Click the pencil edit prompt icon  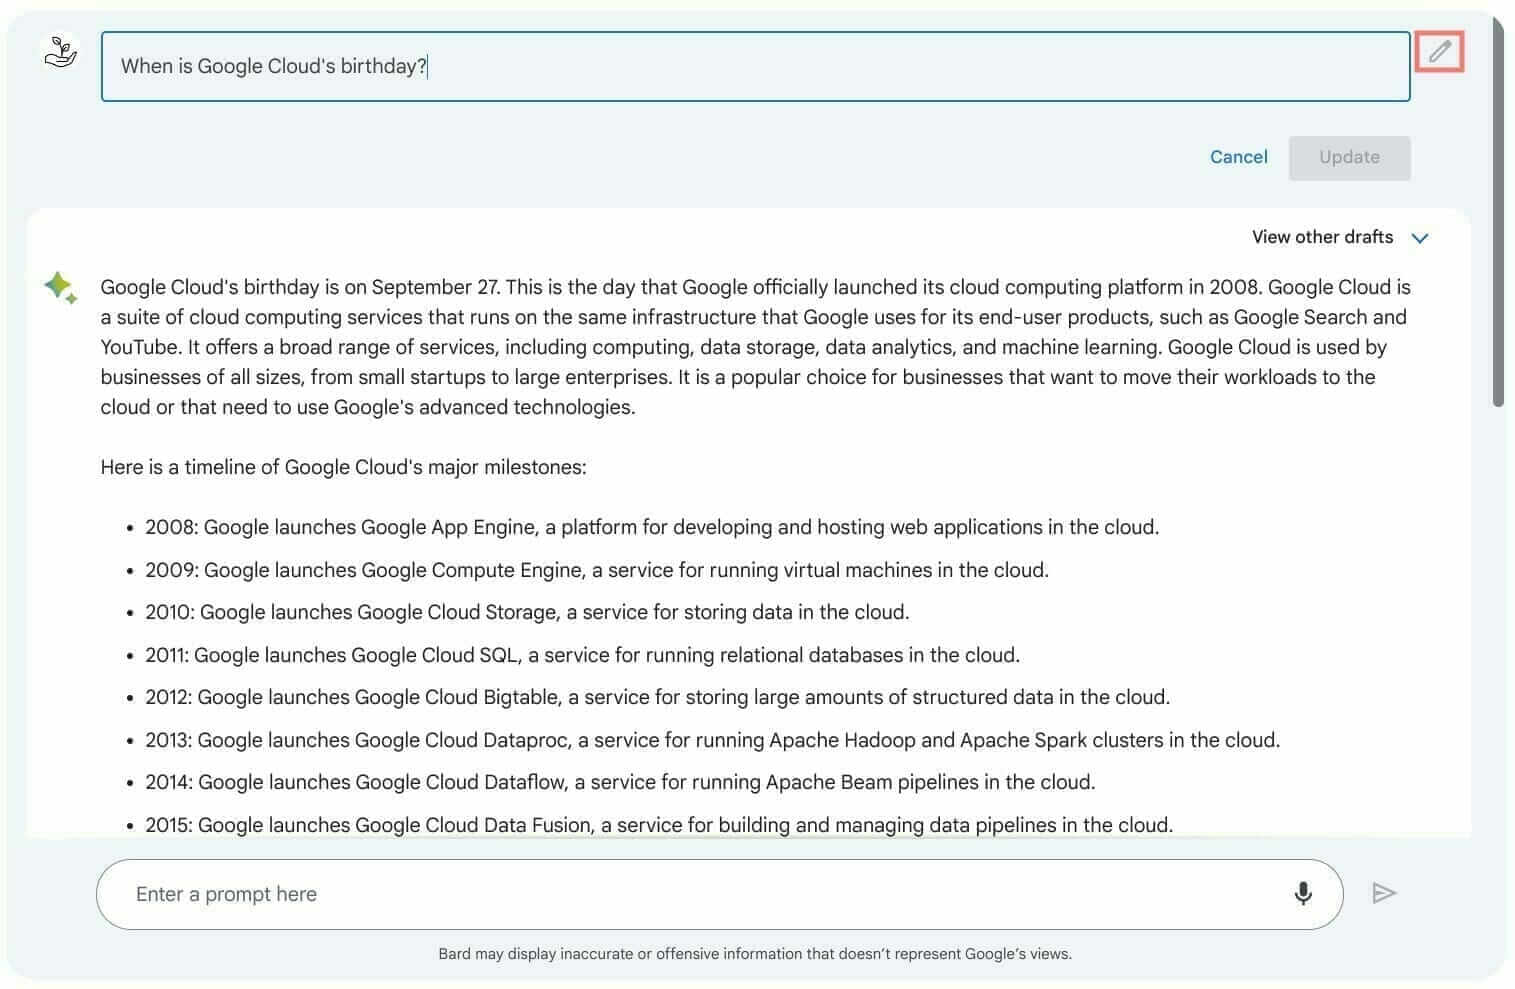(1439, 52)
